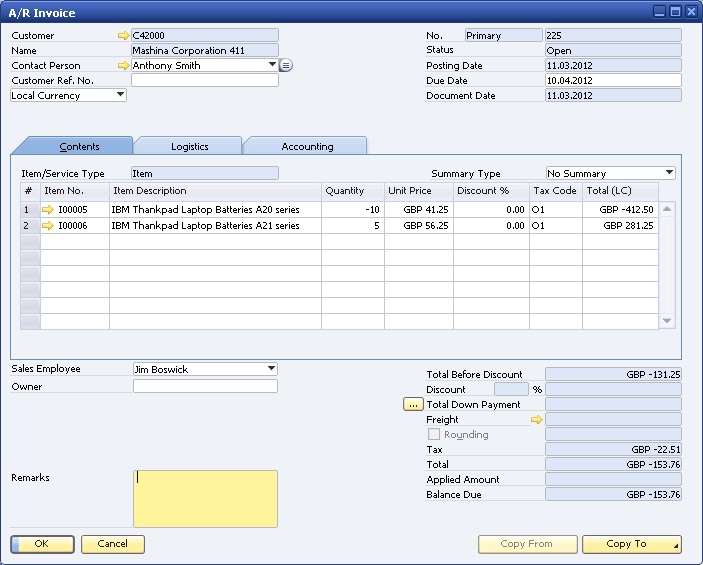Screen dimensions: 703x565
Task: Click the A20 series item description
Action: coord(215,209)
